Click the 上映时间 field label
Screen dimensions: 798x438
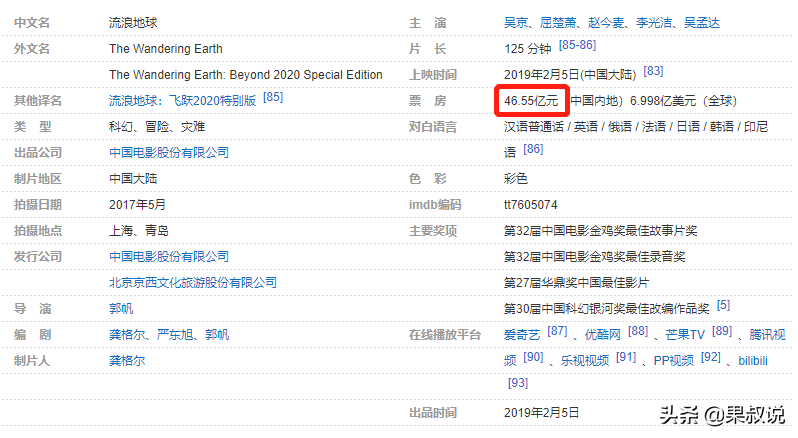pyautogui.click(x=433, y=75)
